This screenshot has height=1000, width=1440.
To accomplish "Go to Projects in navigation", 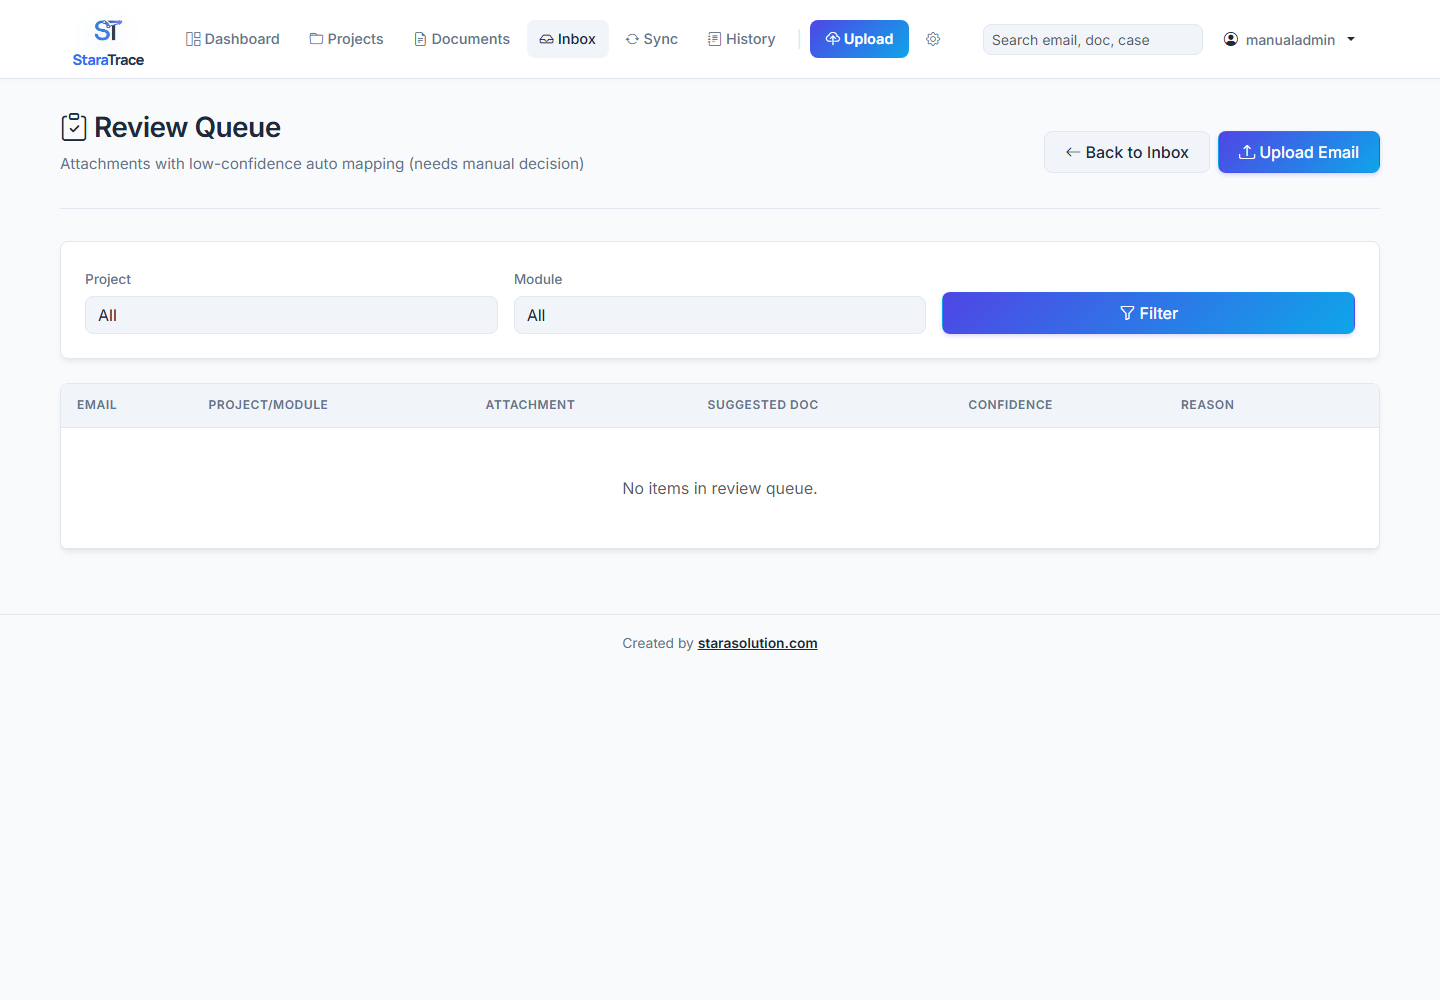I will coord(346,39).
